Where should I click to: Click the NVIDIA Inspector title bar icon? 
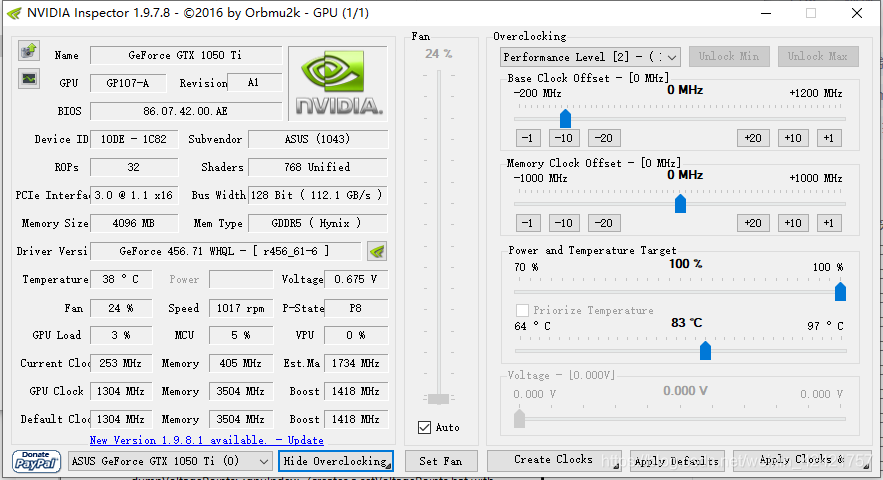(14, 13)
